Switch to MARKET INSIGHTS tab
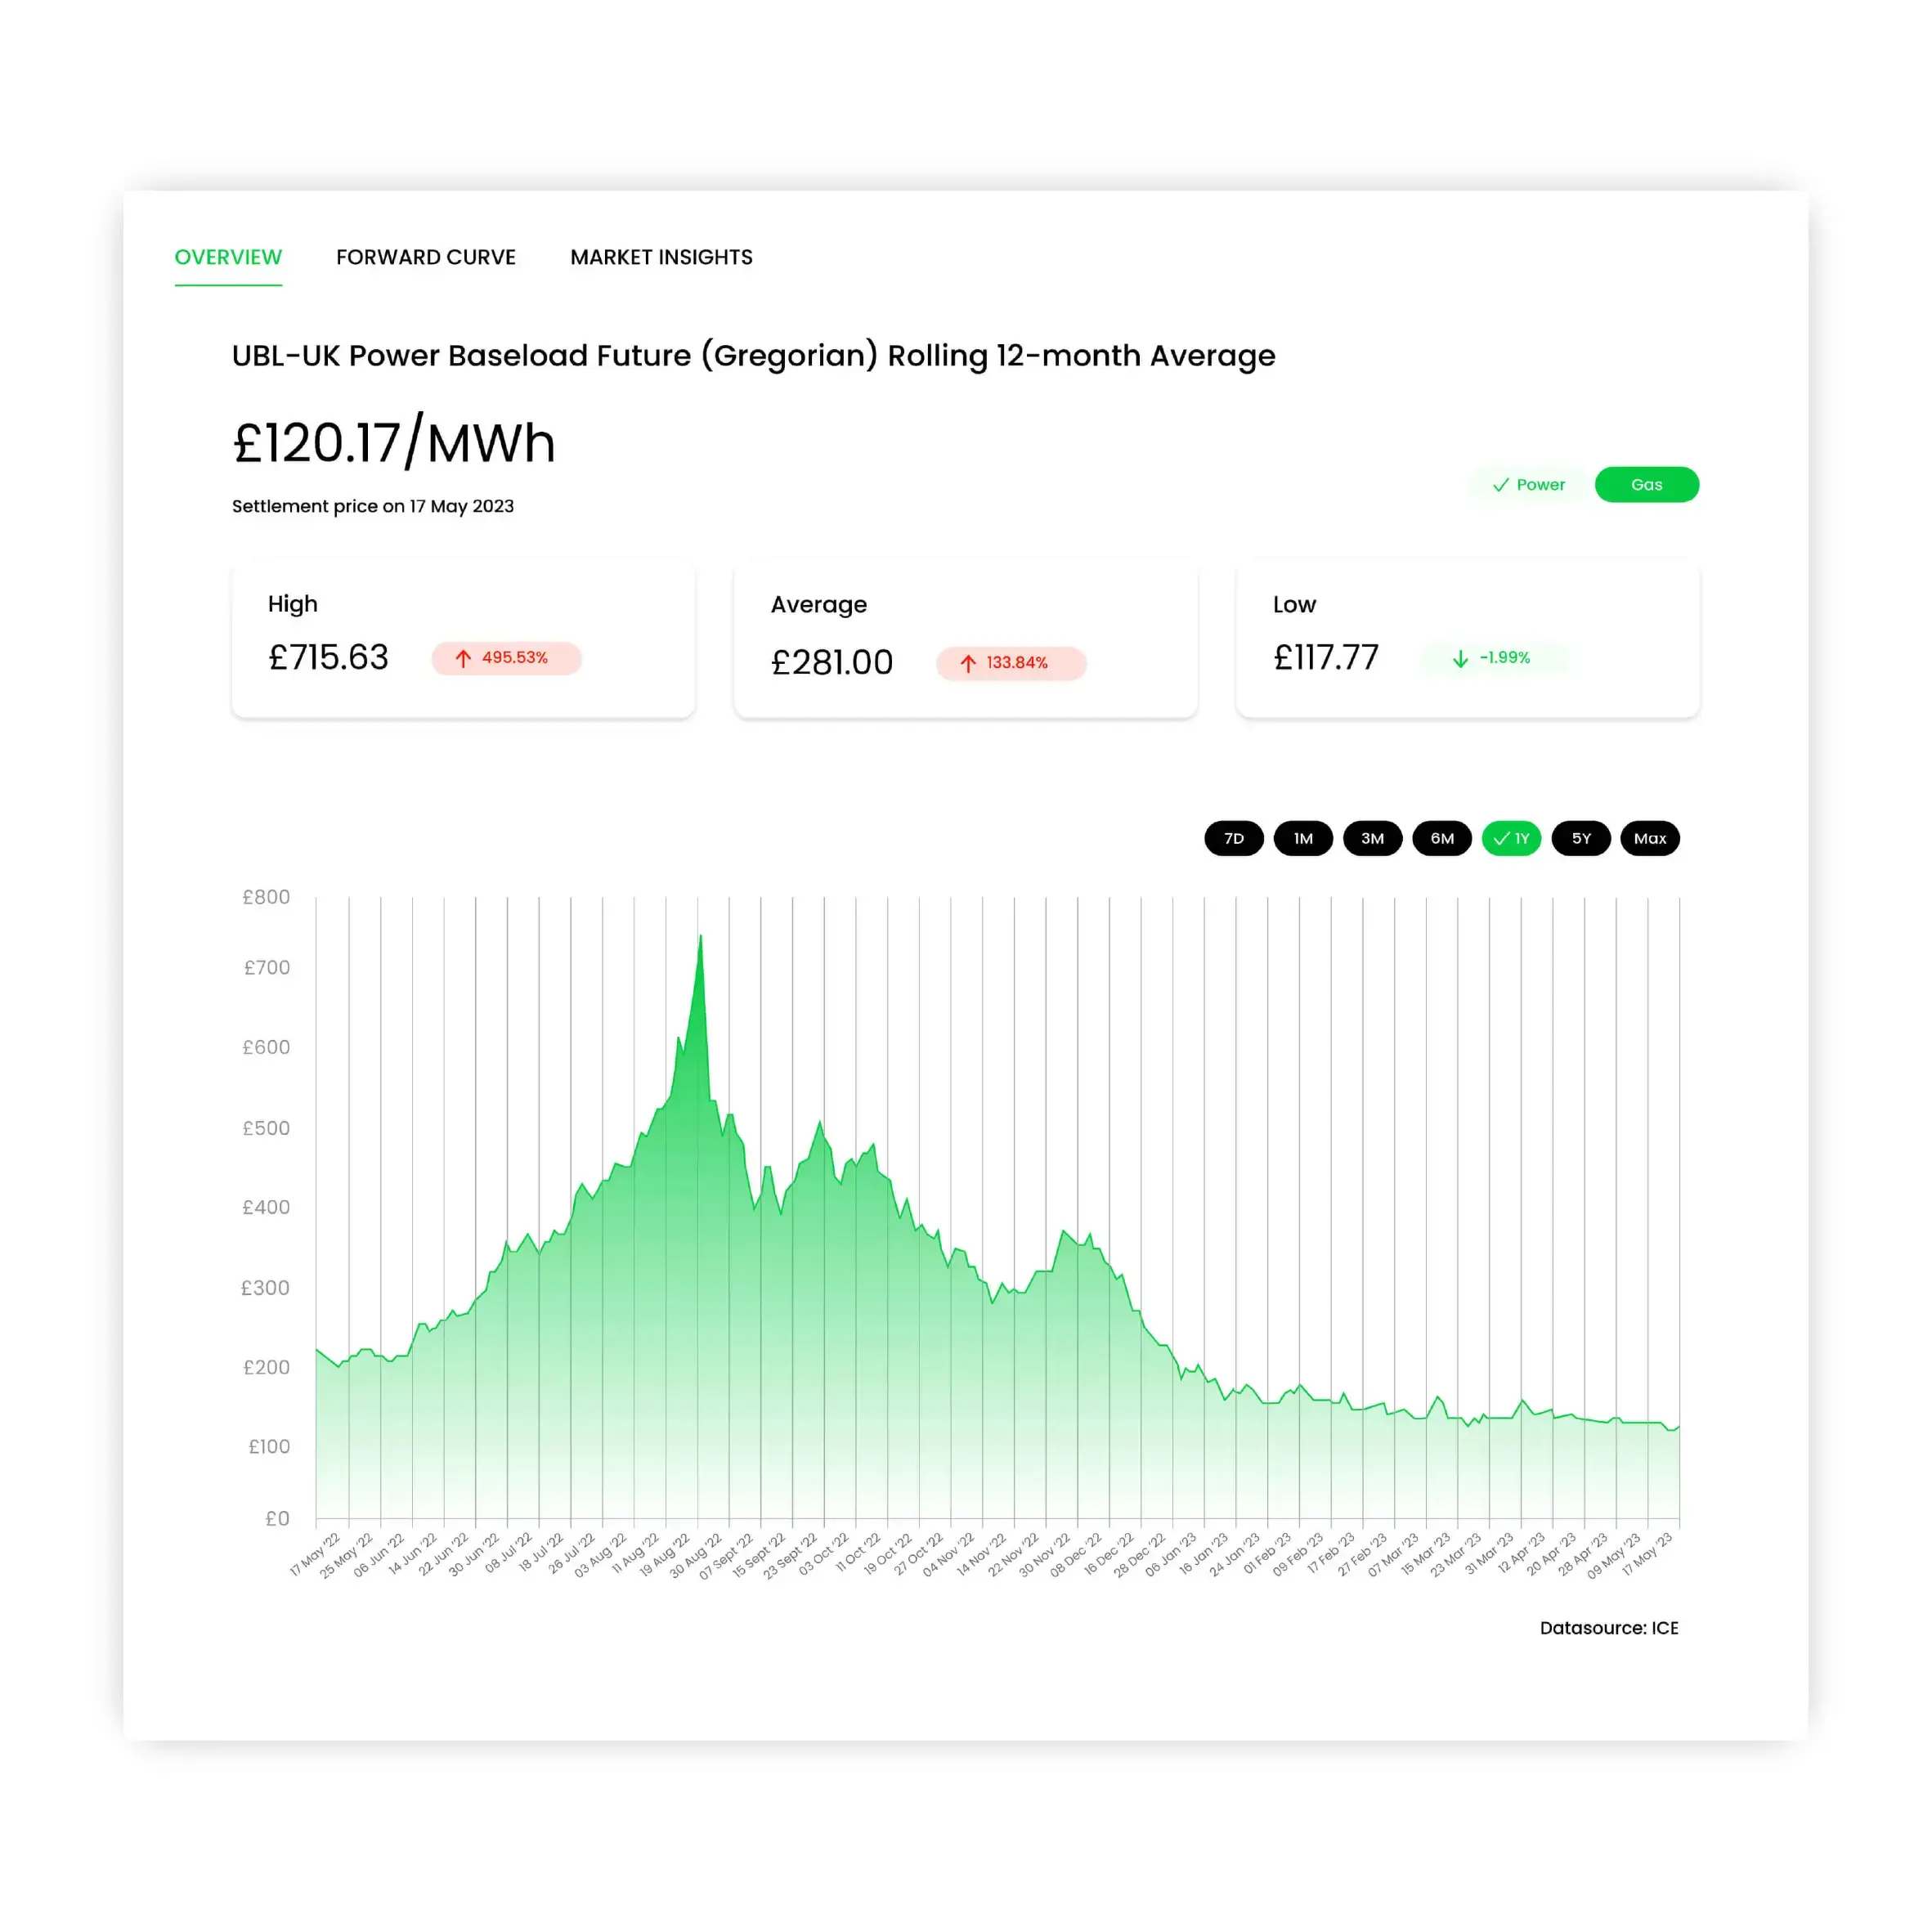The width and height of the screenshot is (1932, 1932). coord(661,257)
